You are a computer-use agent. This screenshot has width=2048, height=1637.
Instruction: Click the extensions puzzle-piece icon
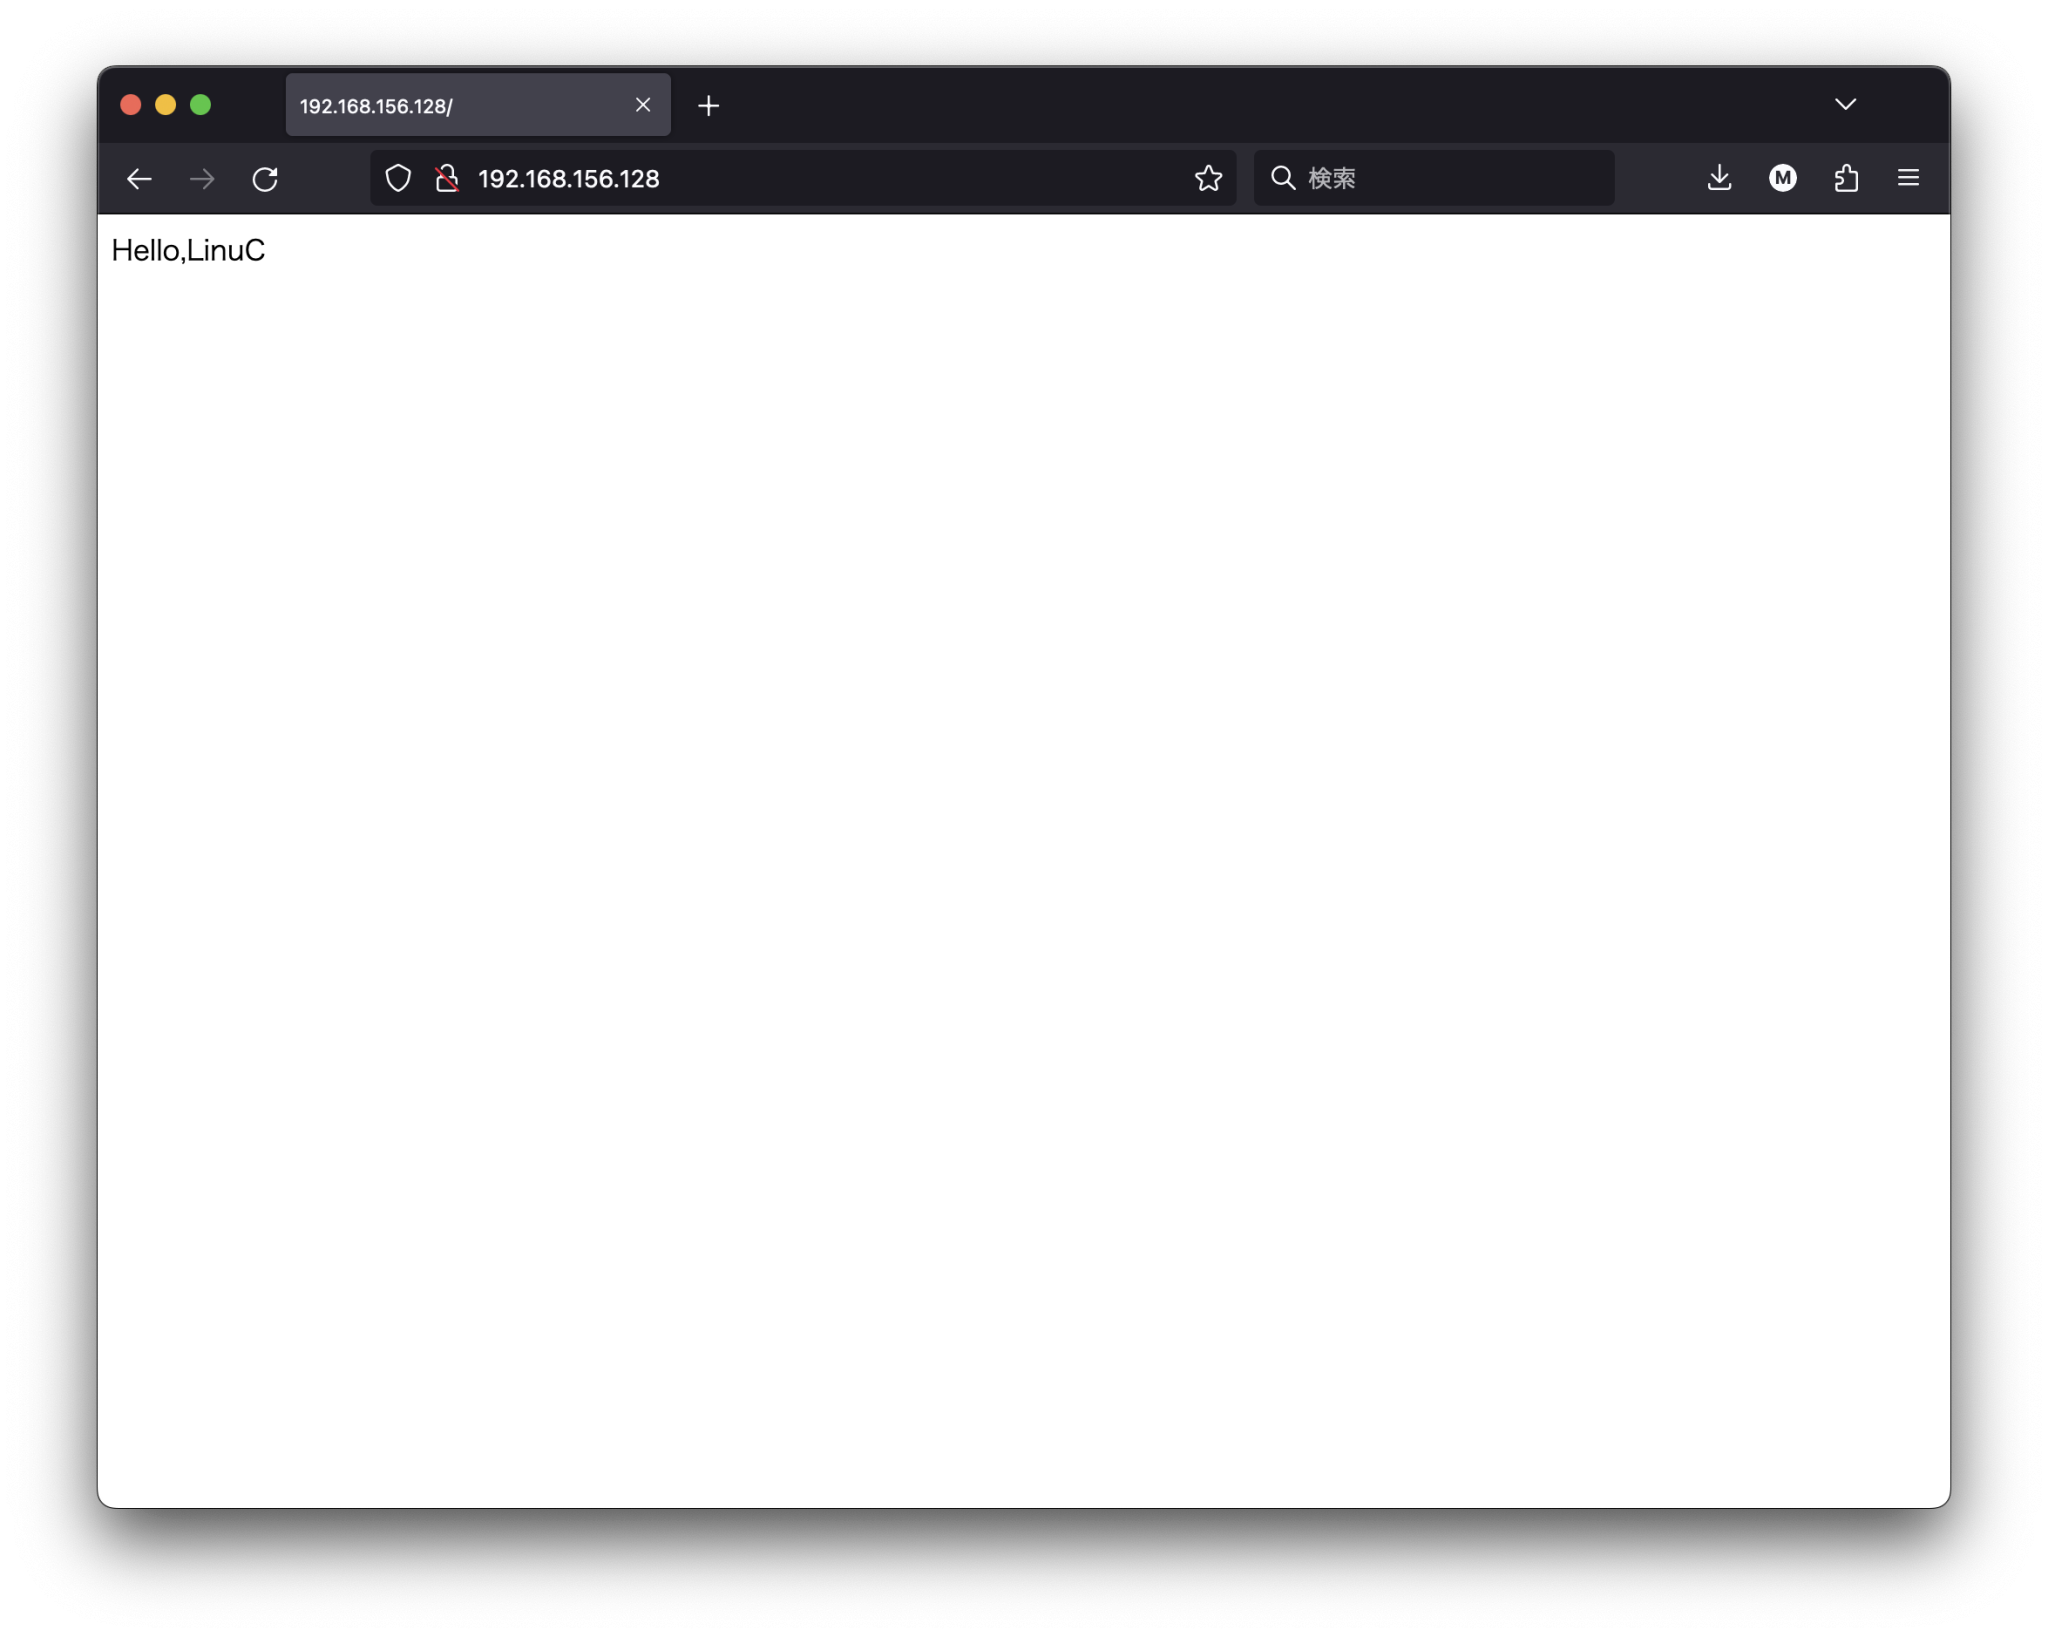(x=1847, y=178)
